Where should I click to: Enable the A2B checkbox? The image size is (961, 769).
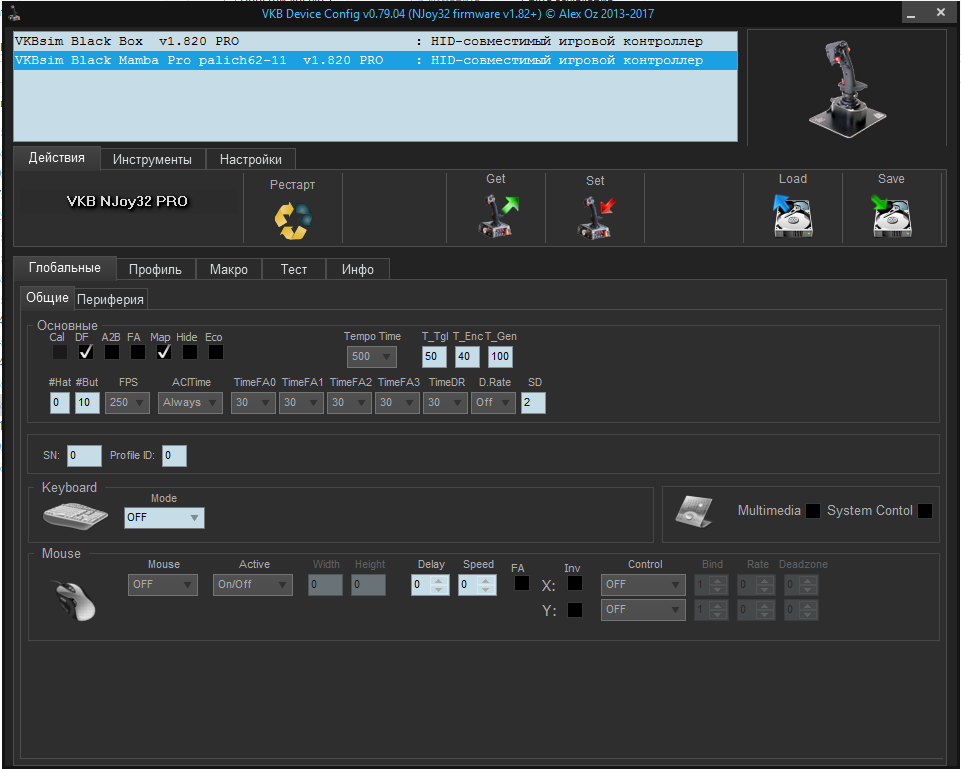[112, 352]
